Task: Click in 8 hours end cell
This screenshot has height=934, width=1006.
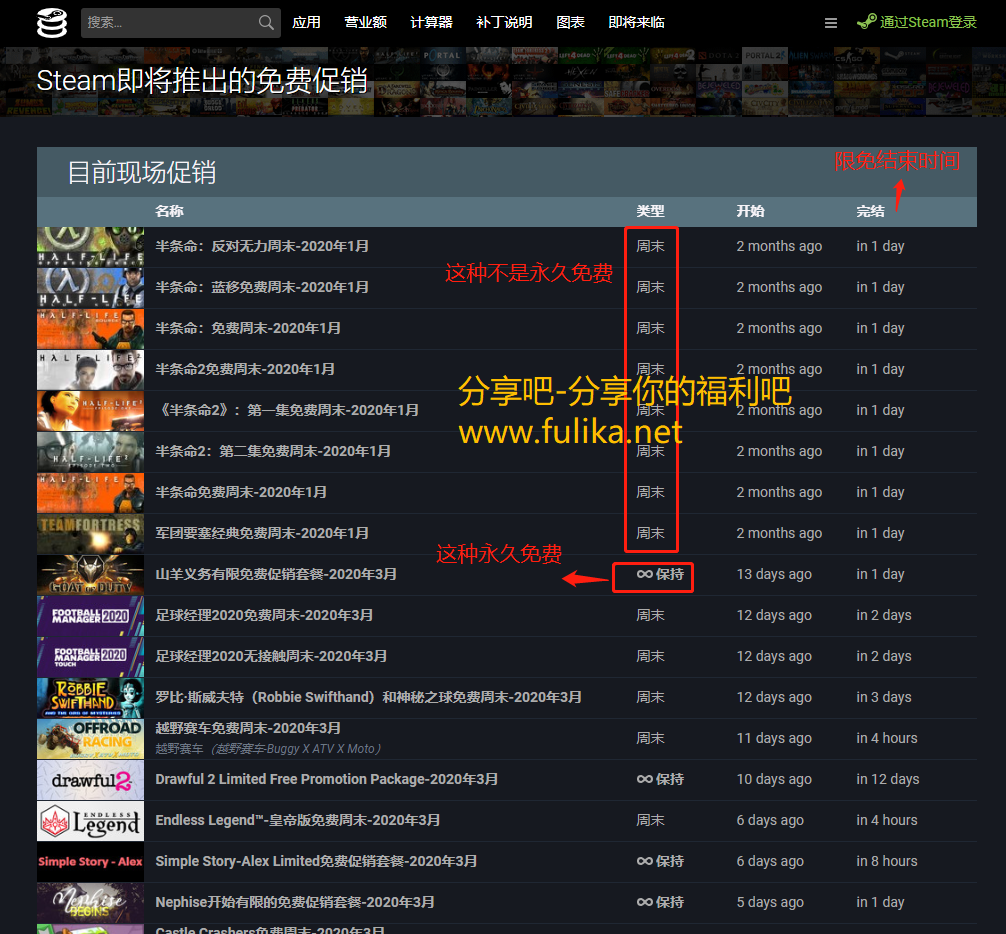Action: pyautogui.click(x=887, y=862)
